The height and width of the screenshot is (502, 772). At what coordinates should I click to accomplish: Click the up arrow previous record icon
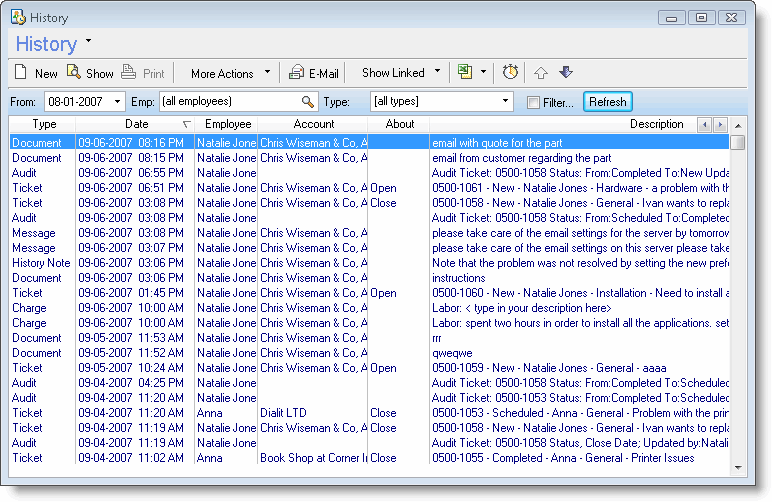pos(541,72)
